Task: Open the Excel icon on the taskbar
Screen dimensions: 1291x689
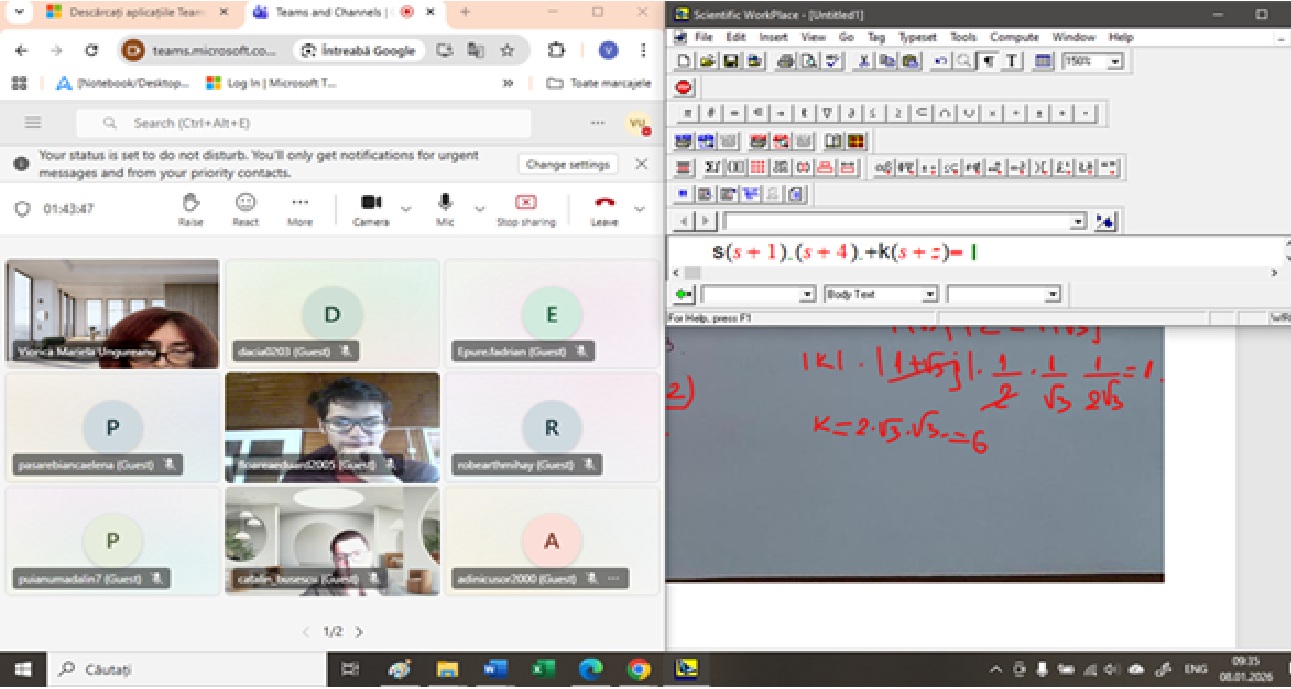Action: [x=543, y=669]
